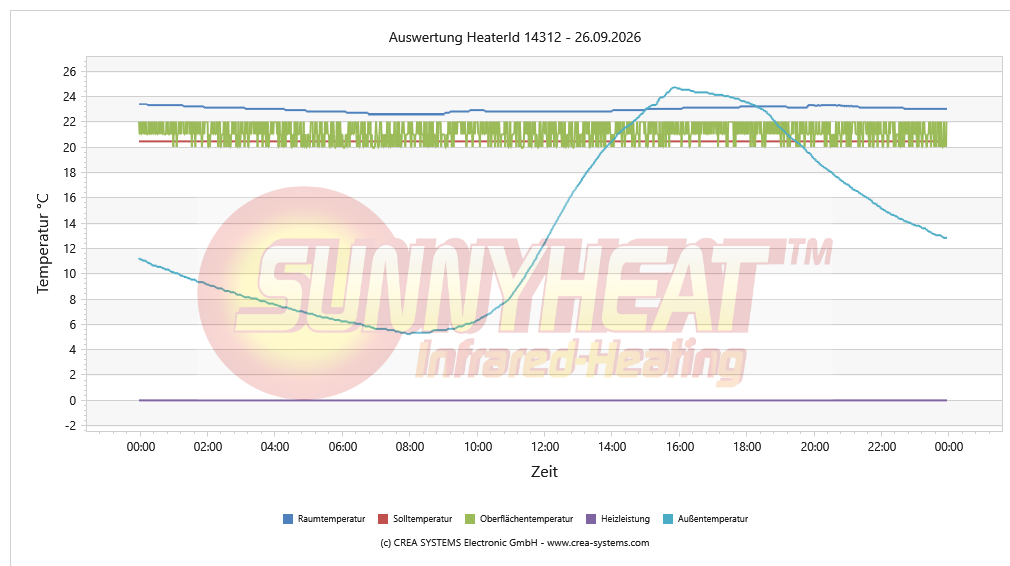The image size is (1010, 566).
Task: Click the 12 value on temperature axis
Action: 70,249
